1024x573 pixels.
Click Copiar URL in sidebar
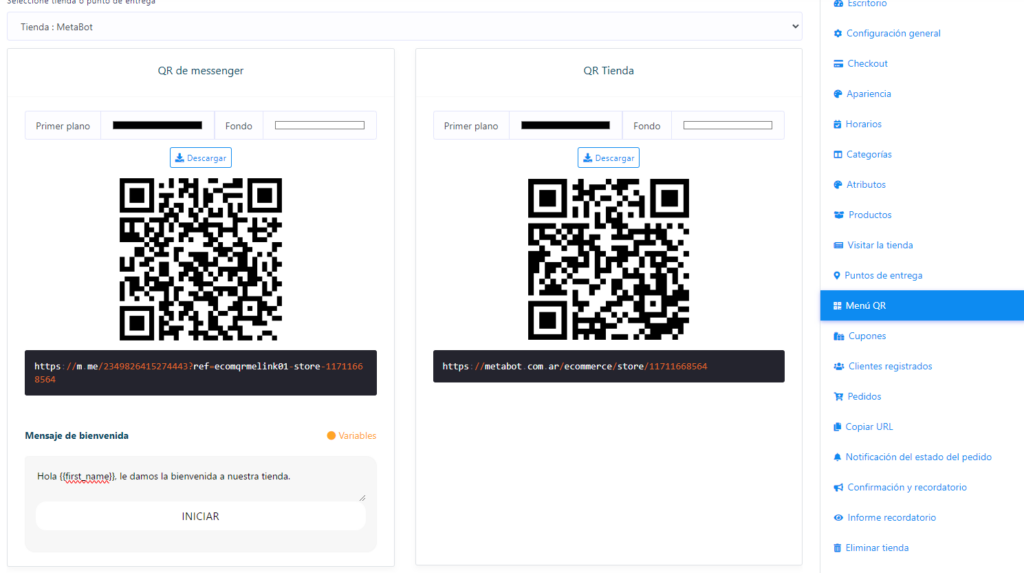869,427
